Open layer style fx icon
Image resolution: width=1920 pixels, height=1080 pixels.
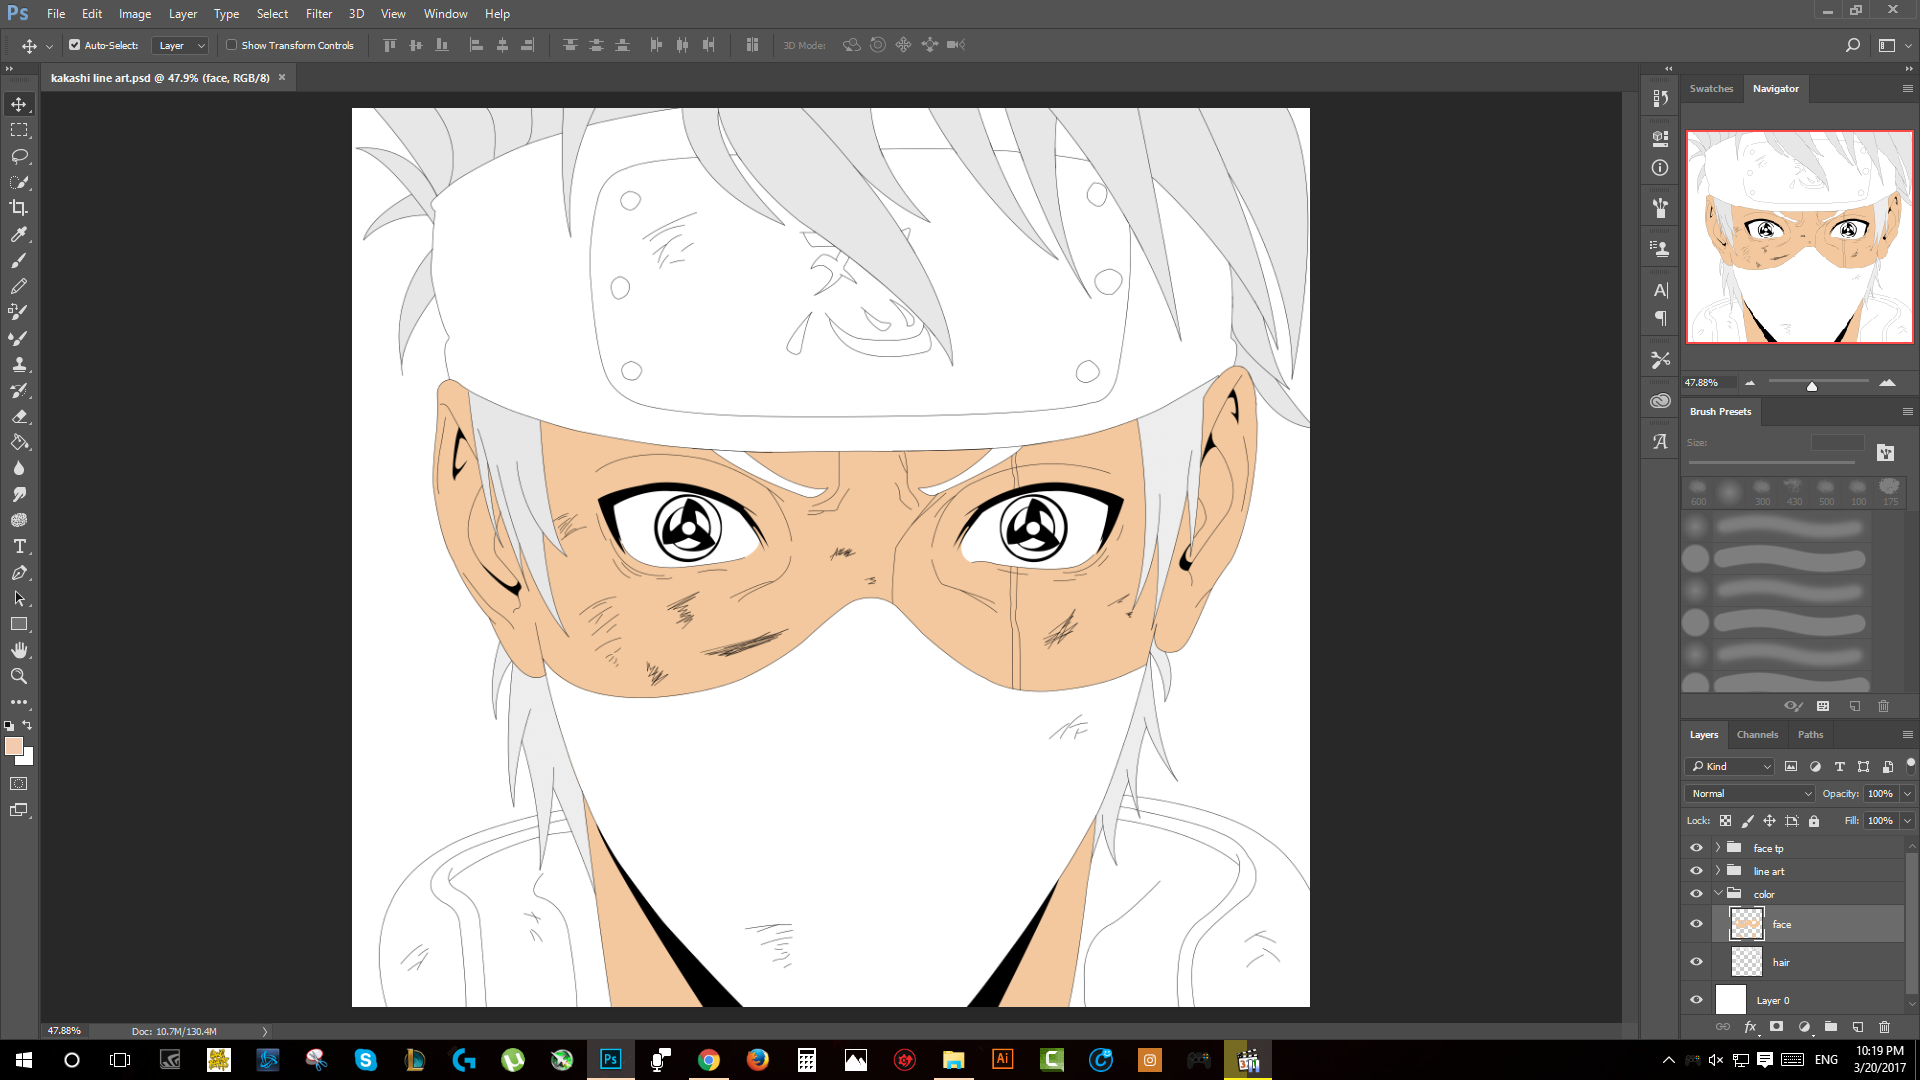[x=1750, y=1027]
